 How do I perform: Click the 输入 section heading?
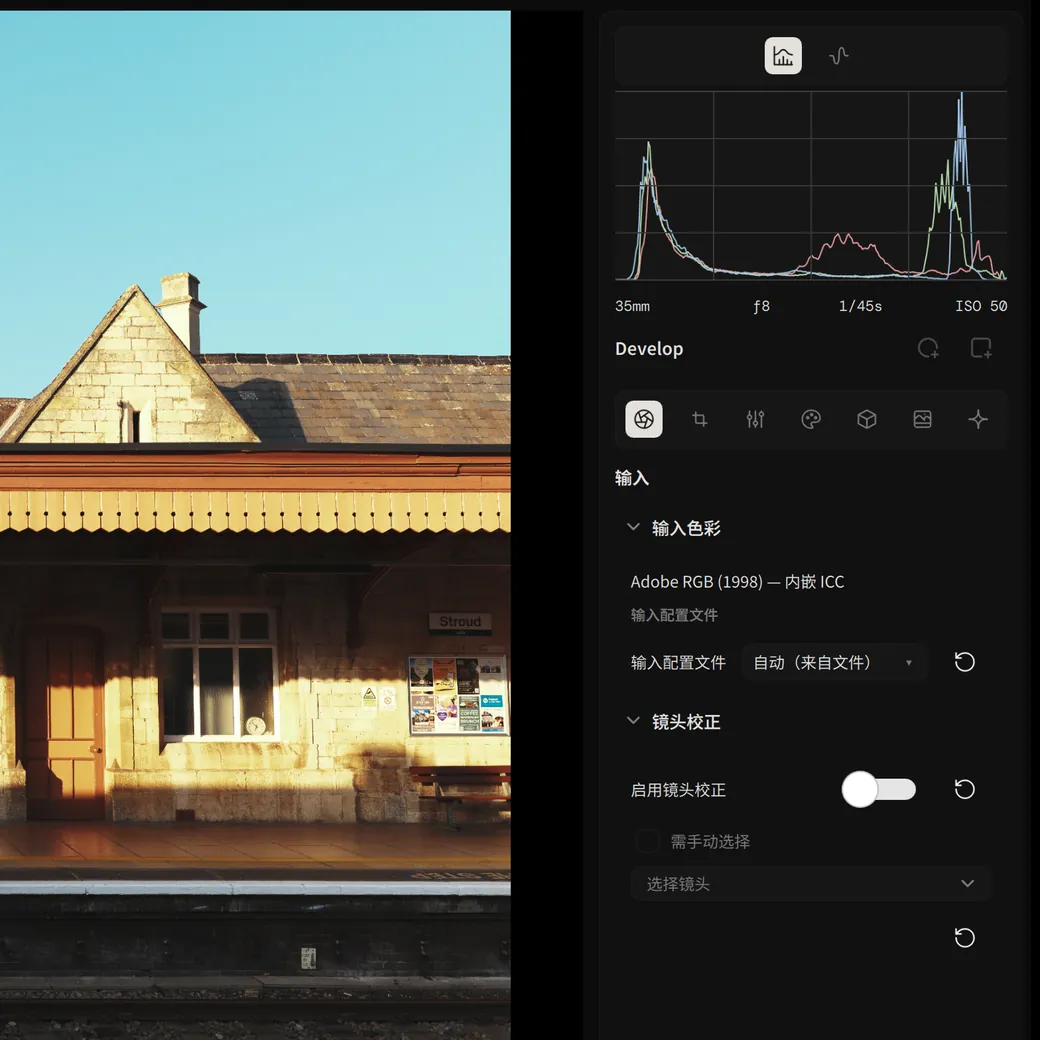pyautogui.click(x=631, y=478)
